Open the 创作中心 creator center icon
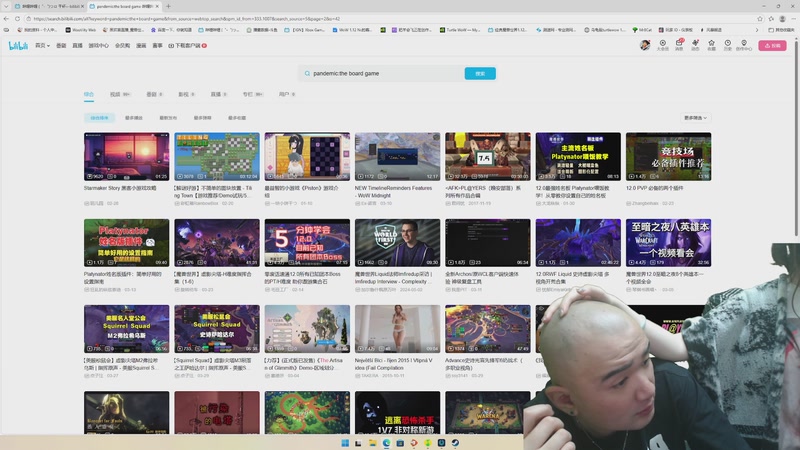Screen dimensions: 800x450 744,45
